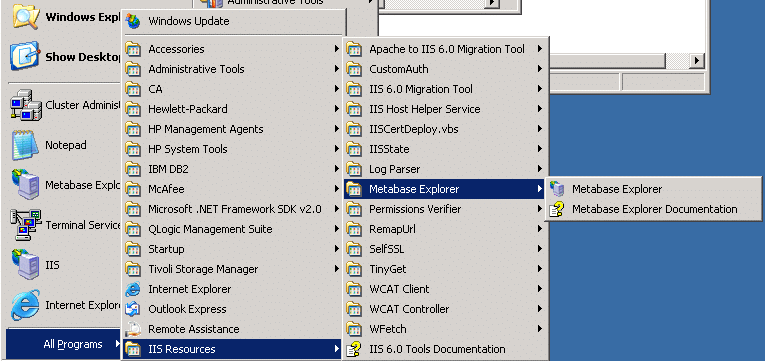765x361 pixels.
Task: Open the IIS shortcut in the Start menu
Action: [x=66, y=265]
